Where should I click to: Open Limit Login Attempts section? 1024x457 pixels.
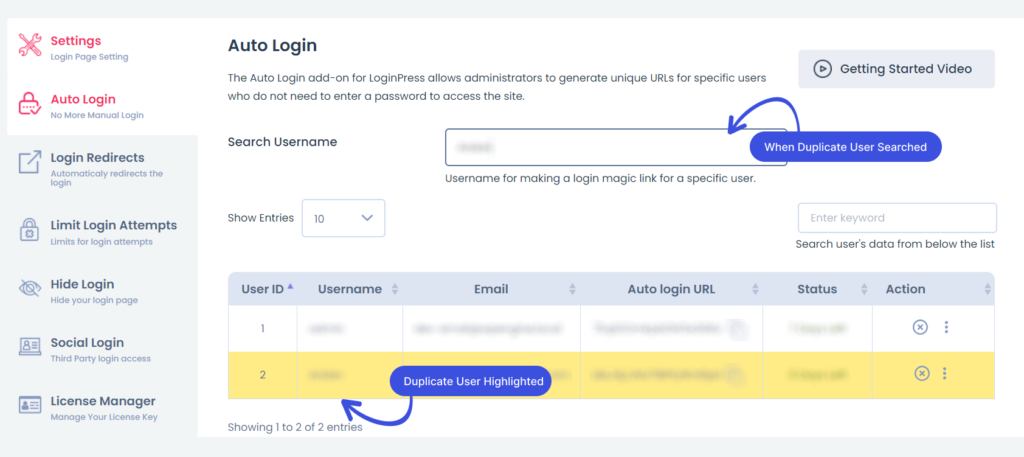pos(103,232)
